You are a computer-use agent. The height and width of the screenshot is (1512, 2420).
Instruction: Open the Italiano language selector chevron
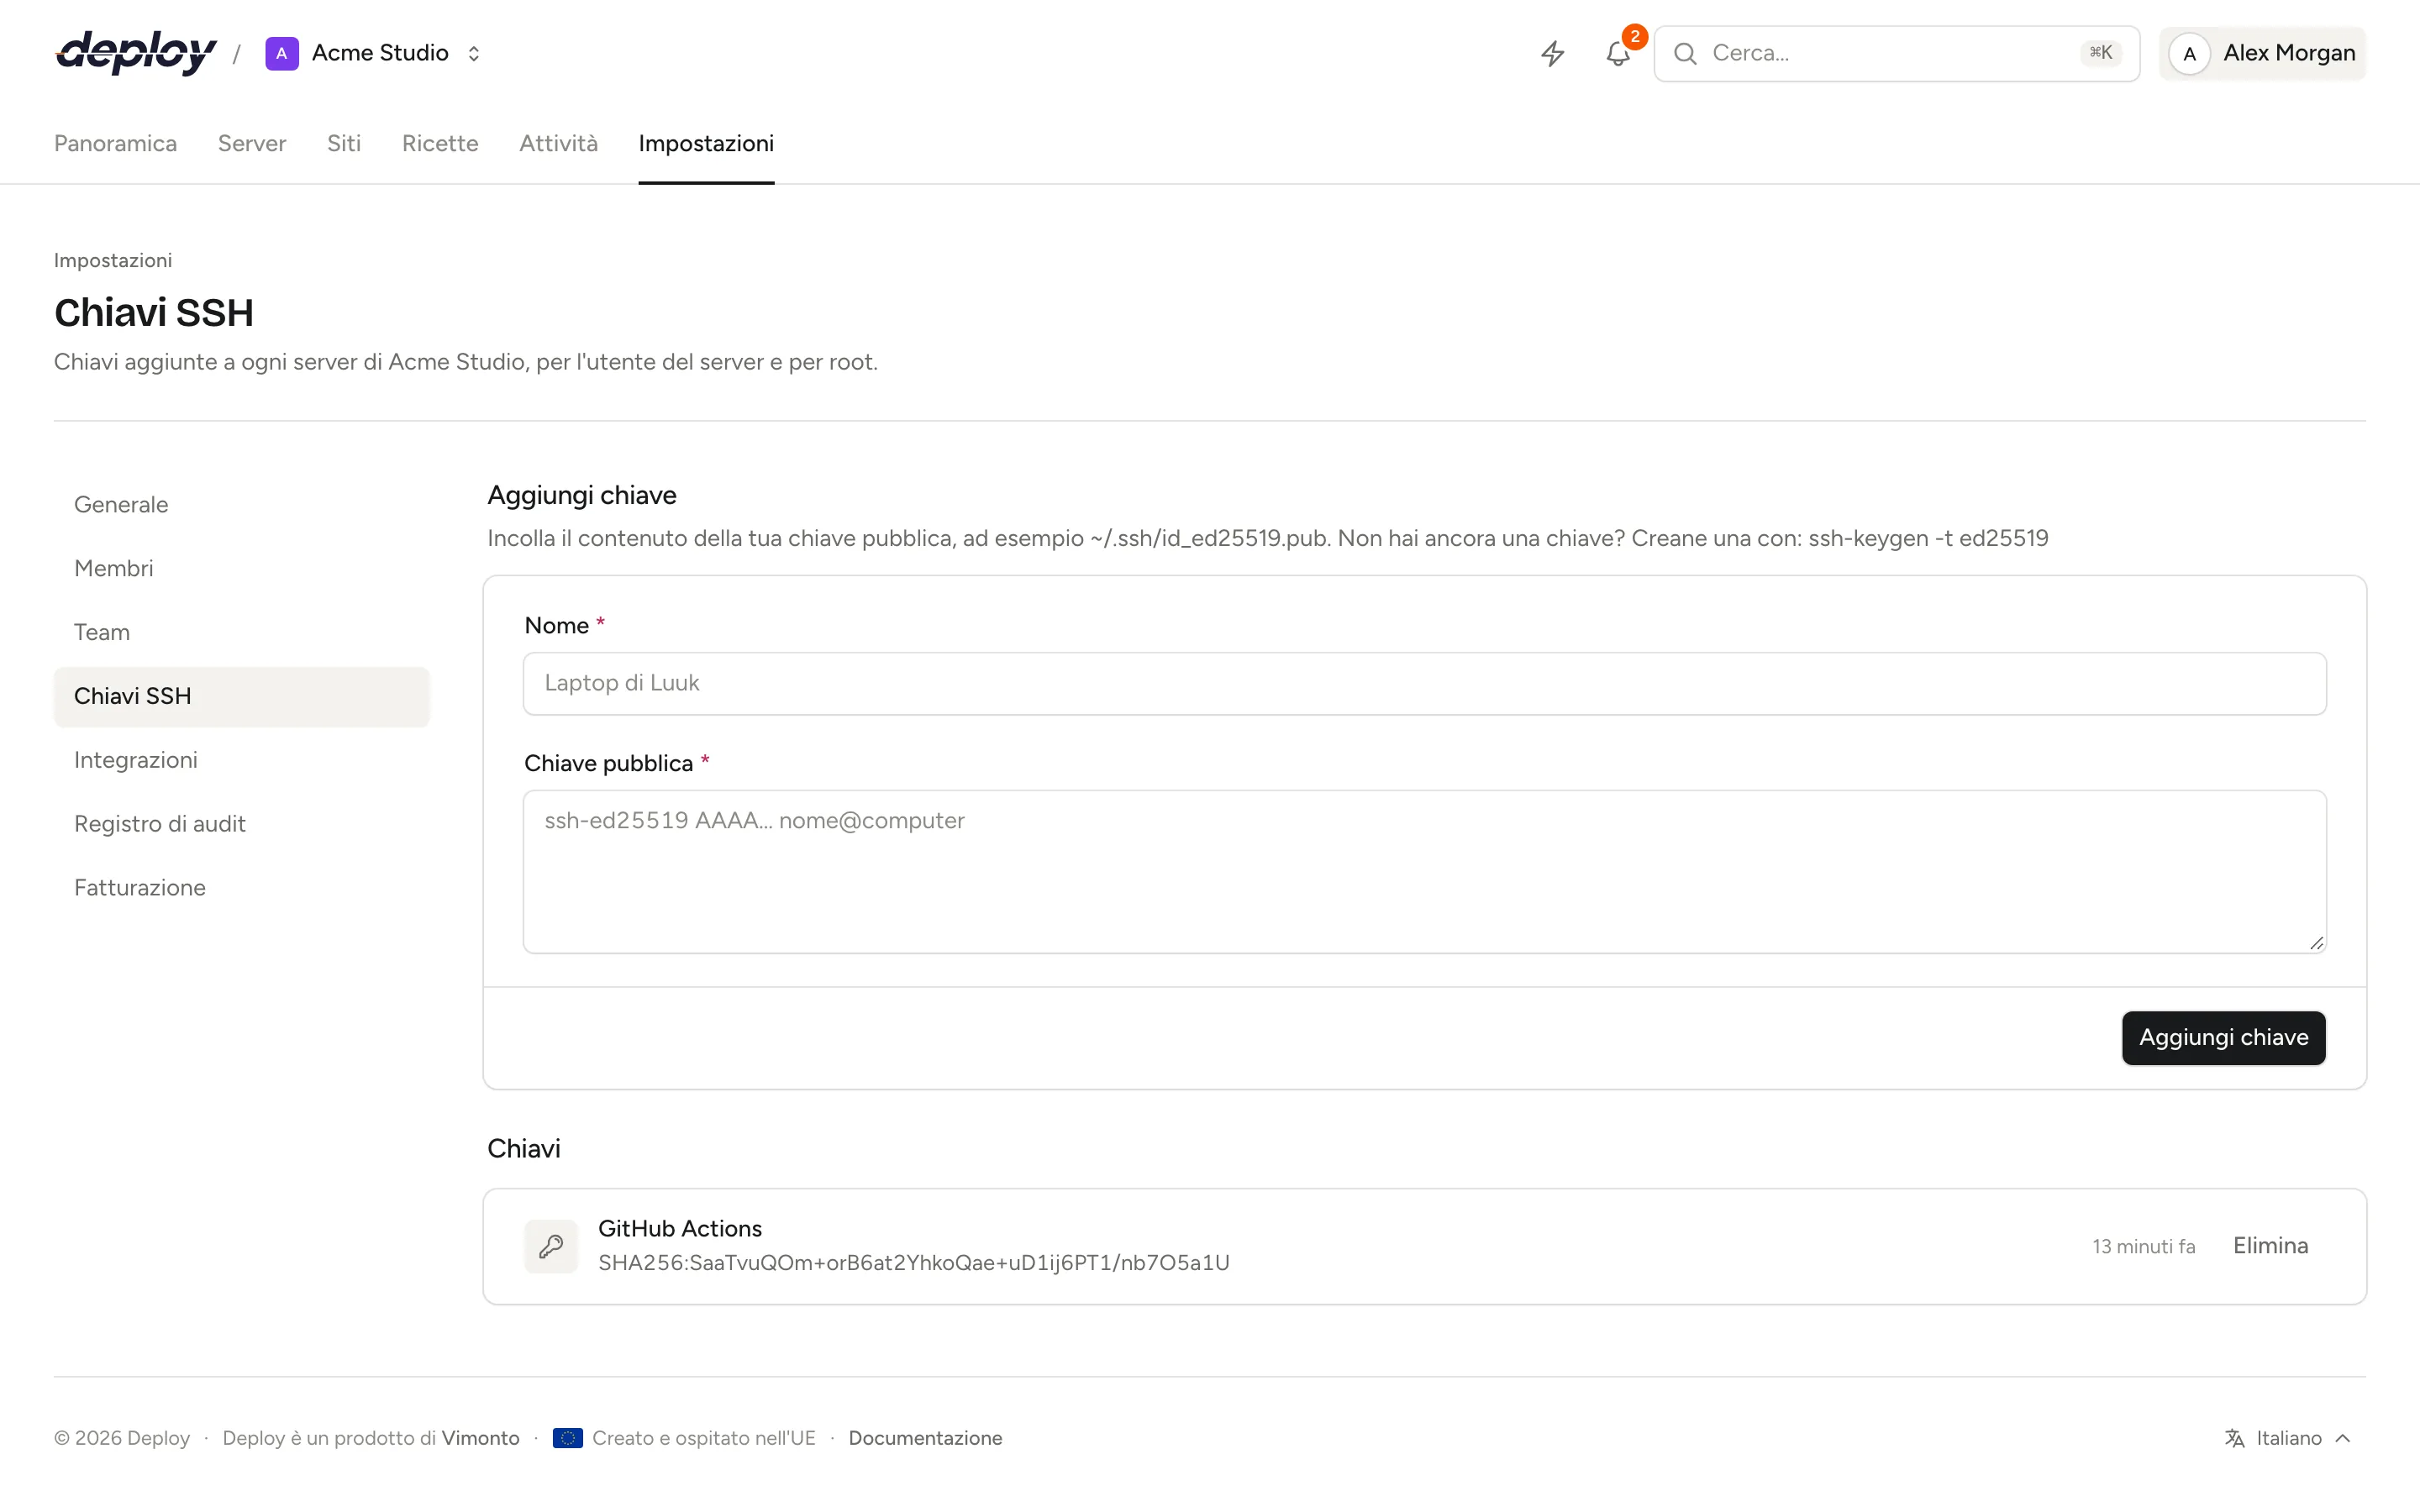(x=2343, y=1438)
